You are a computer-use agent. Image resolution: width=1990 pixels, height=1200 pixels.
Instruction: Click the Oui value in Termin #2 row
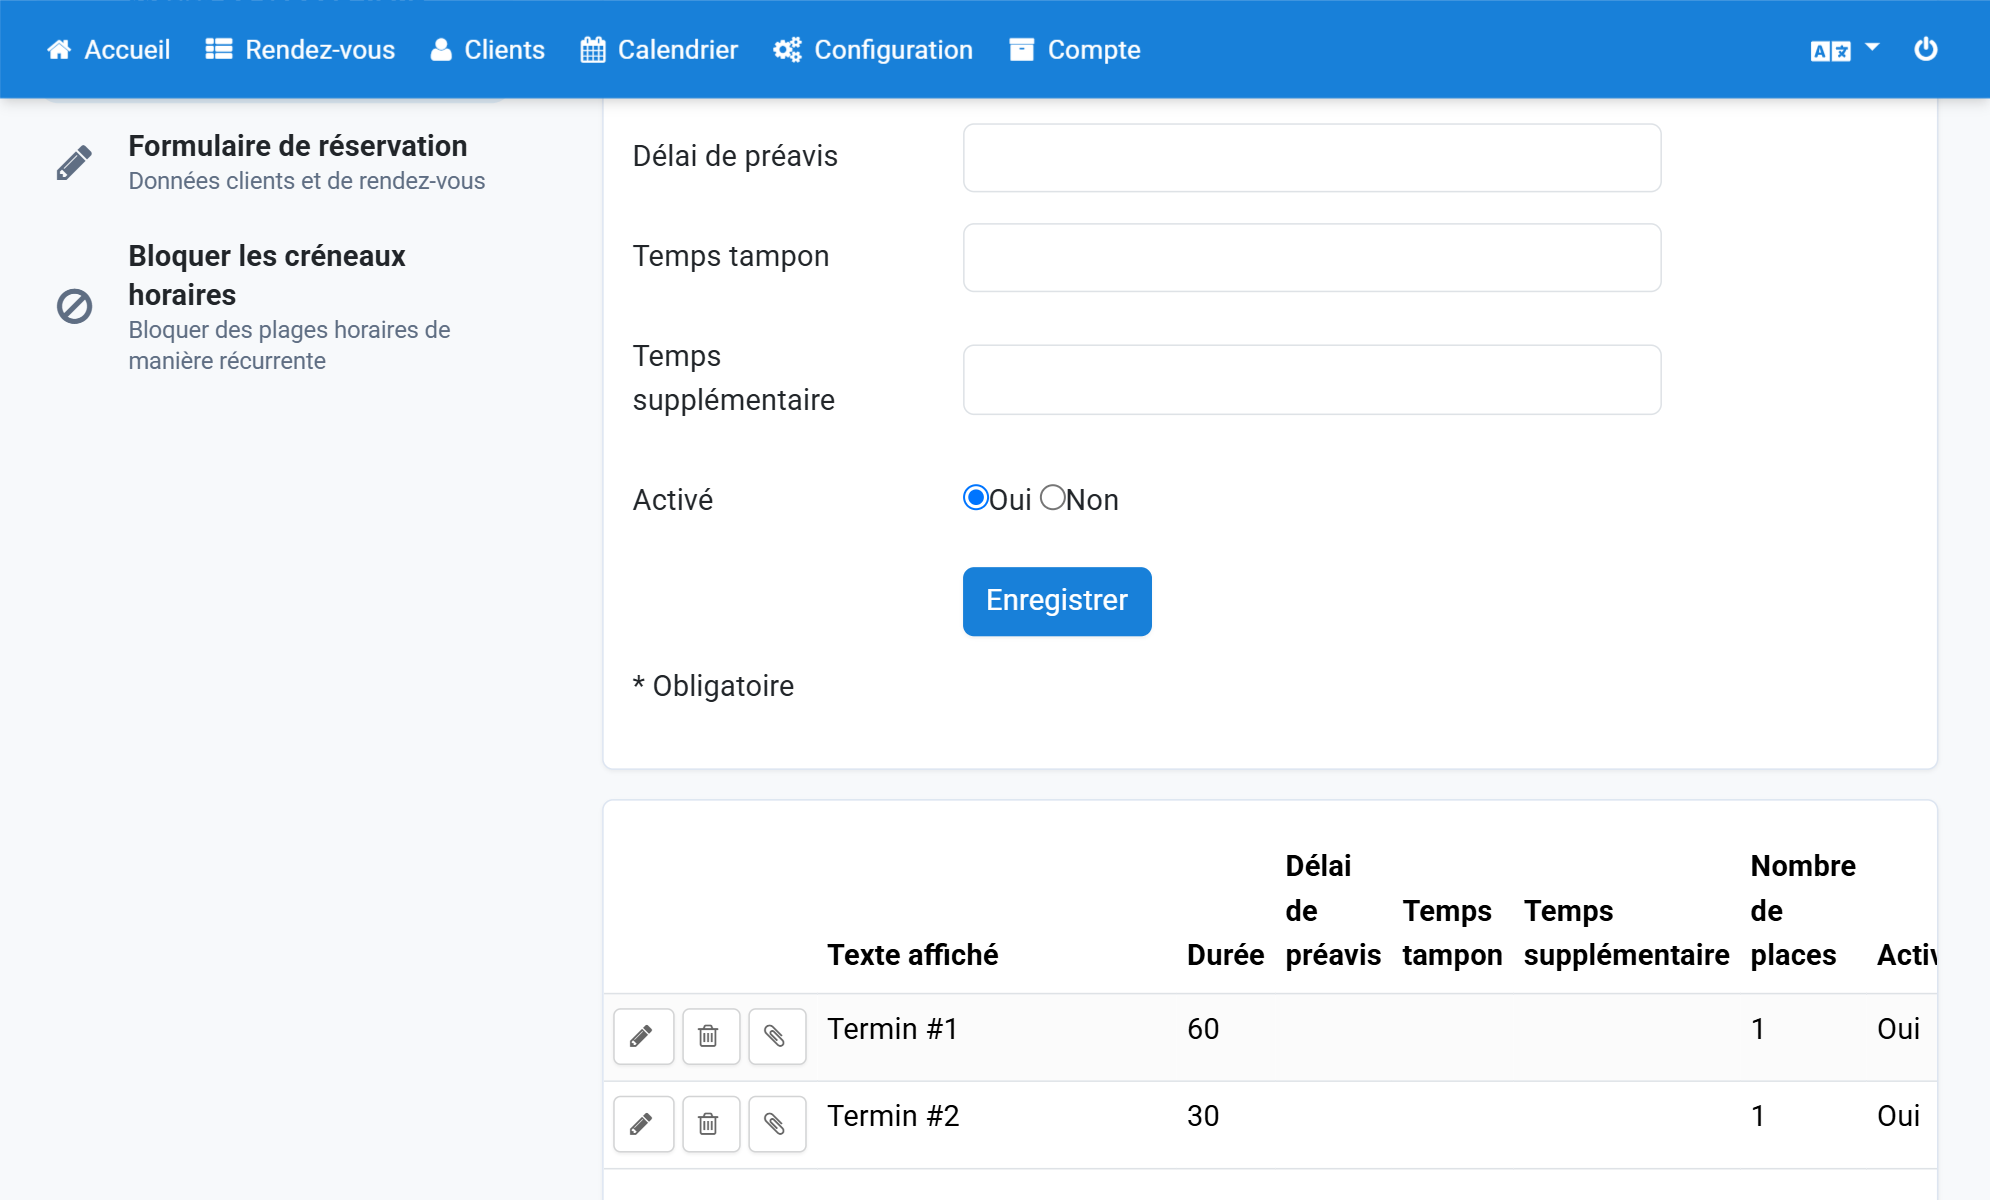coord(1898,1116)
